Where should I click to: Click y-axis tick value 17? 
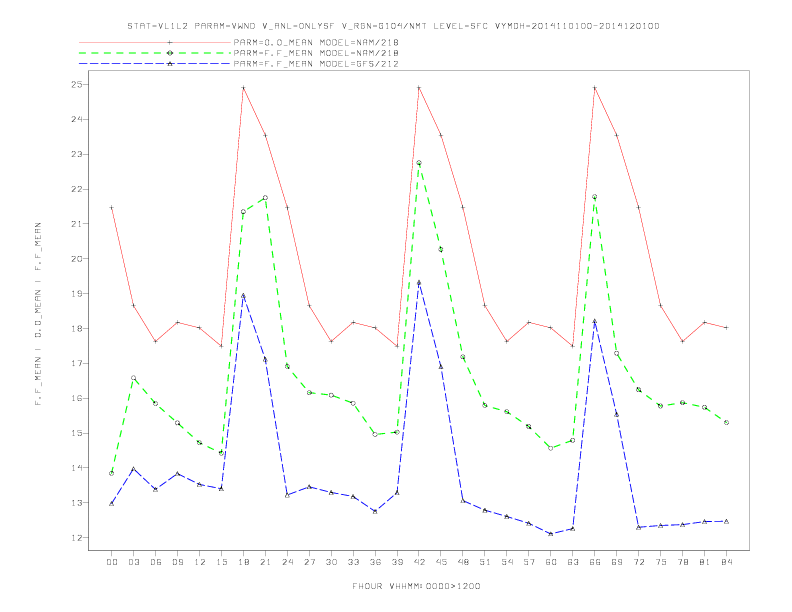tap(77, 363)
